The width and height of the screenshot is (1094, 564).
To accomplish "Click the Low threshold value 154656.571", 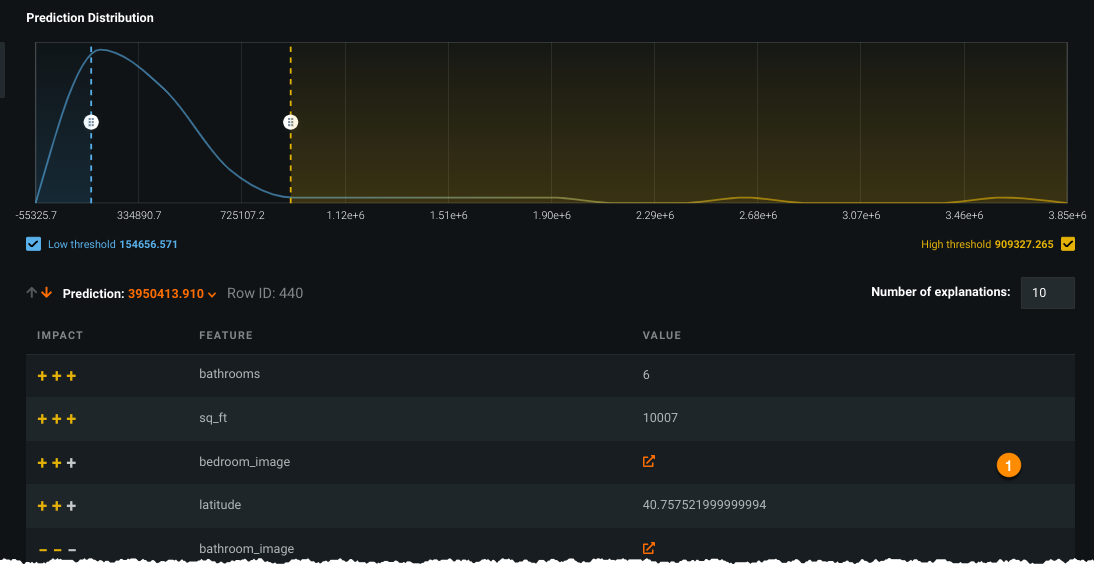I will (148, 244).
